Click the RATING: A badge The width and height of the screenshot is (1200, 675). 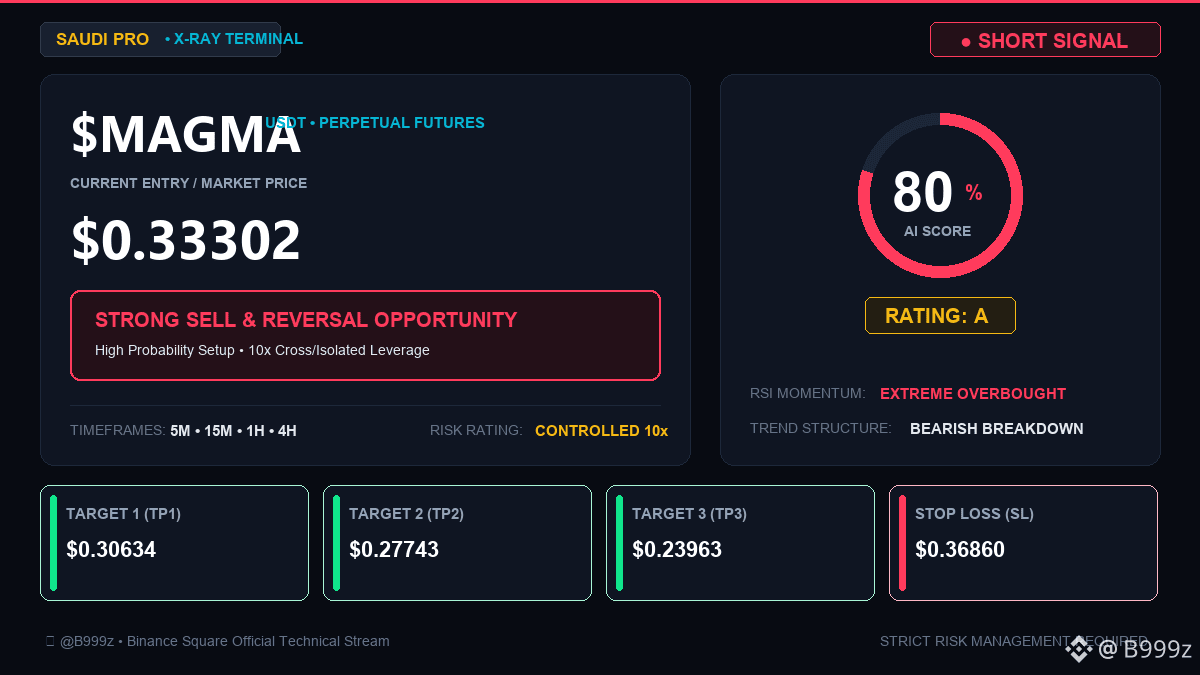(x=940, y=316)
